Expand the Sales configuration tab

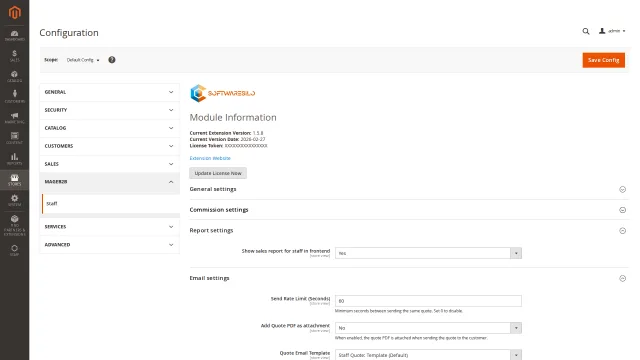coord(109,164)
